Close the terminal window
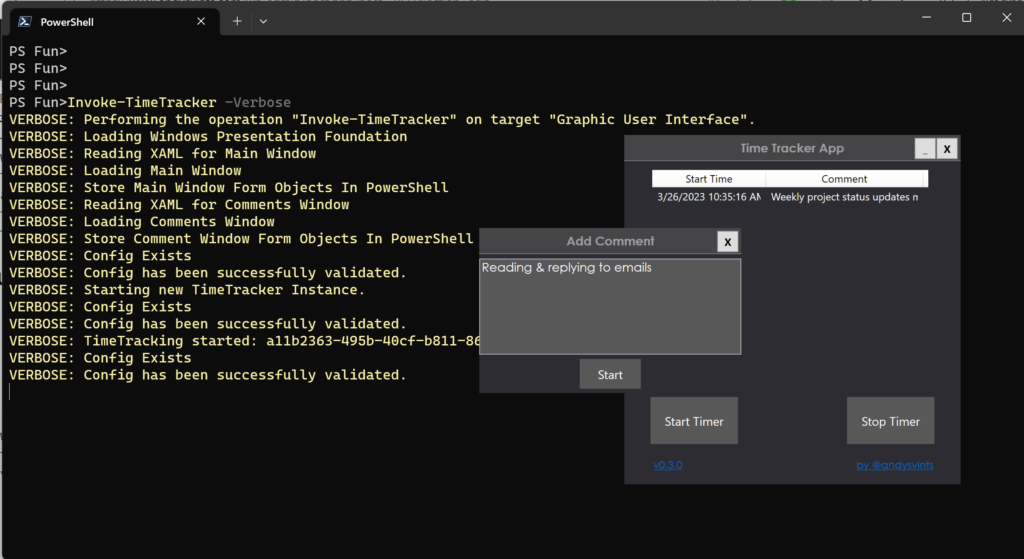This screenshot has width=1024, height=559. (1006, 18)
